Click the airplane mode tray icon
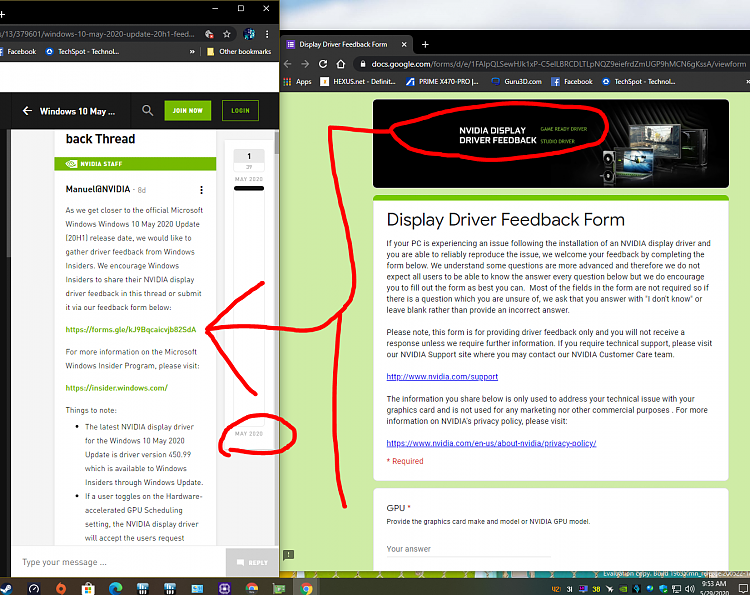Image resolution: width=750 pixels, height=595 pixels. [610, 589]
